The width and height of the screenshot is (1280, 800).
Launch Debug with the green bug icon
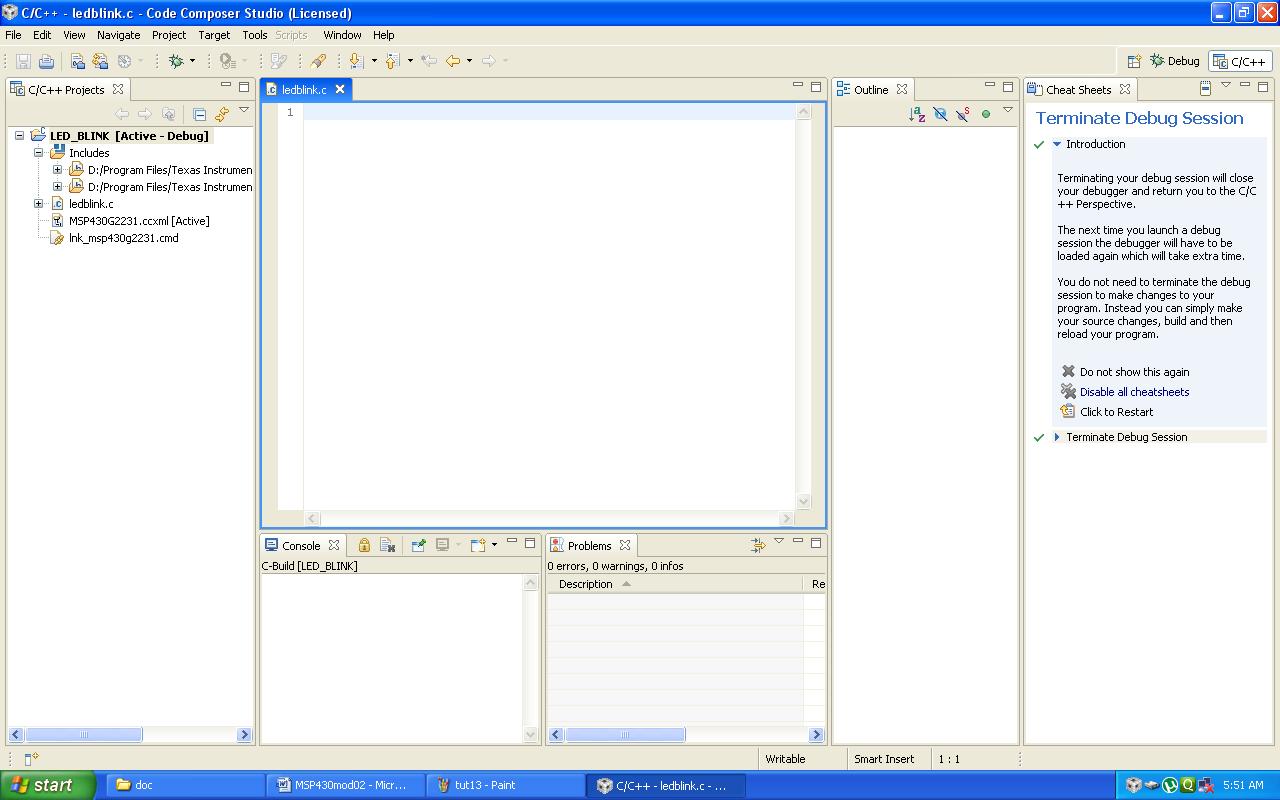click(x=176, y=61)
